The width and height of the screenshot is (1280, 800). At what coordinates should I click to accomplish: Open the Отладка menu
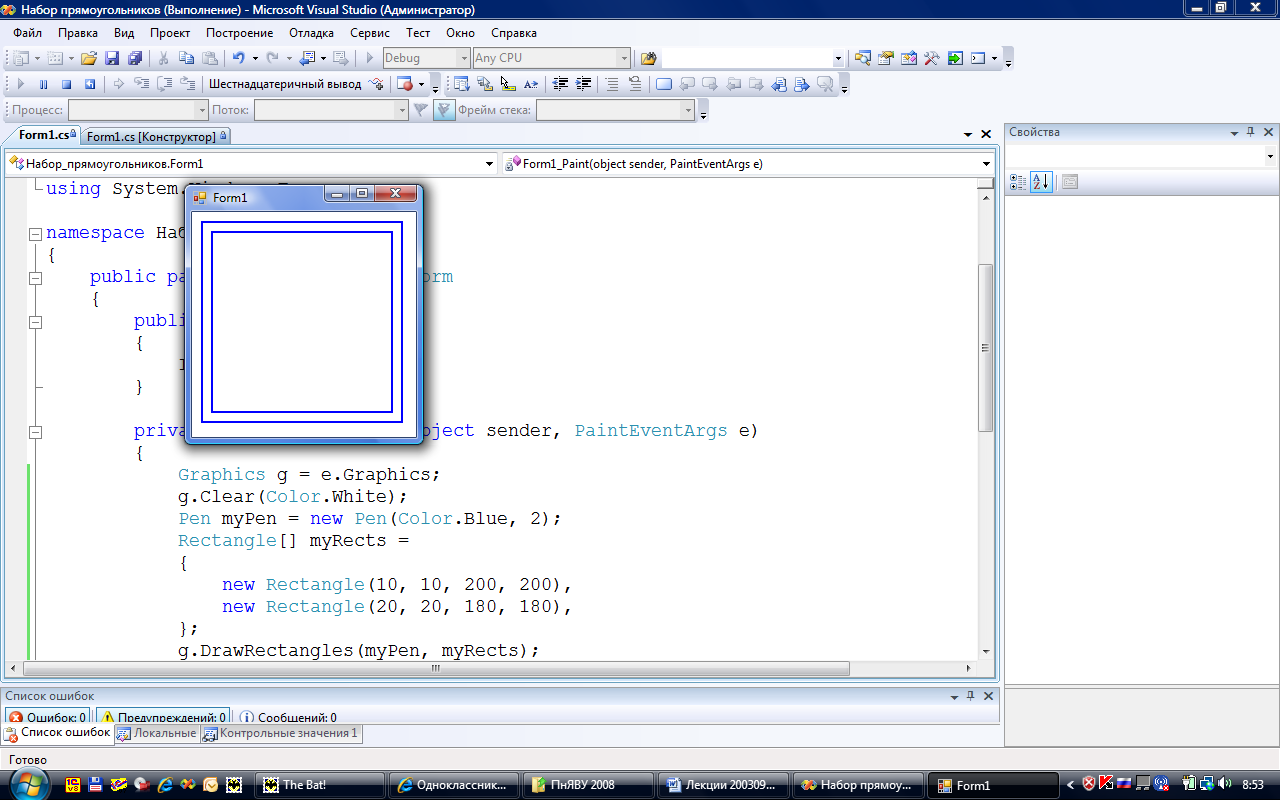coord(311,32)
